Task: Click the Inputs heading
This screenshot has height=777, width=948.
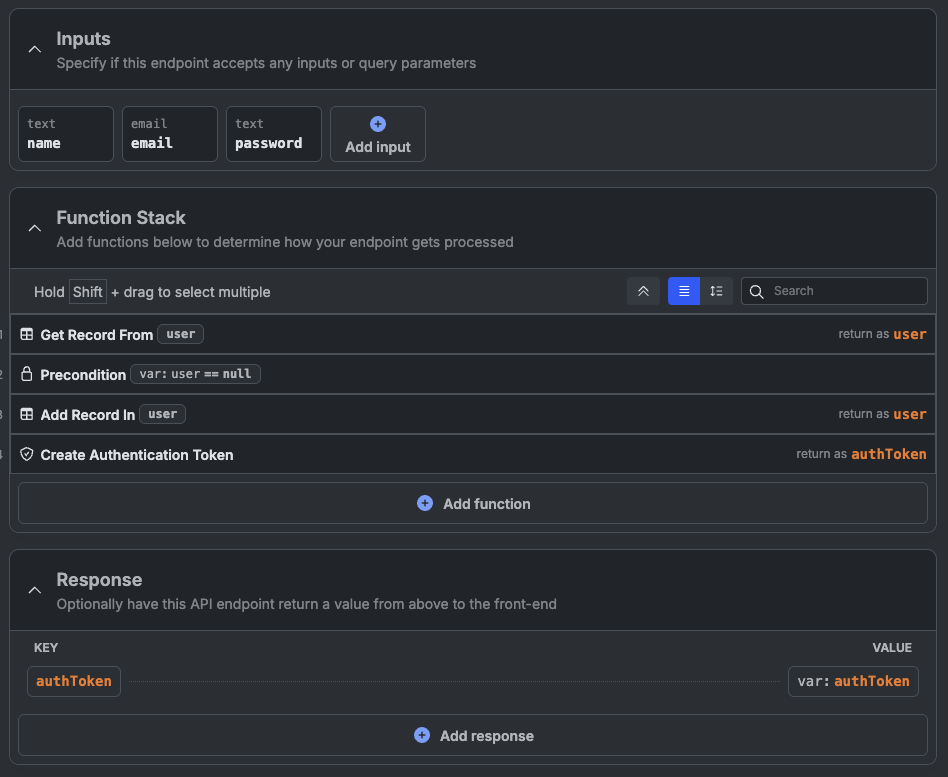Action: click(x=83, y=39)
